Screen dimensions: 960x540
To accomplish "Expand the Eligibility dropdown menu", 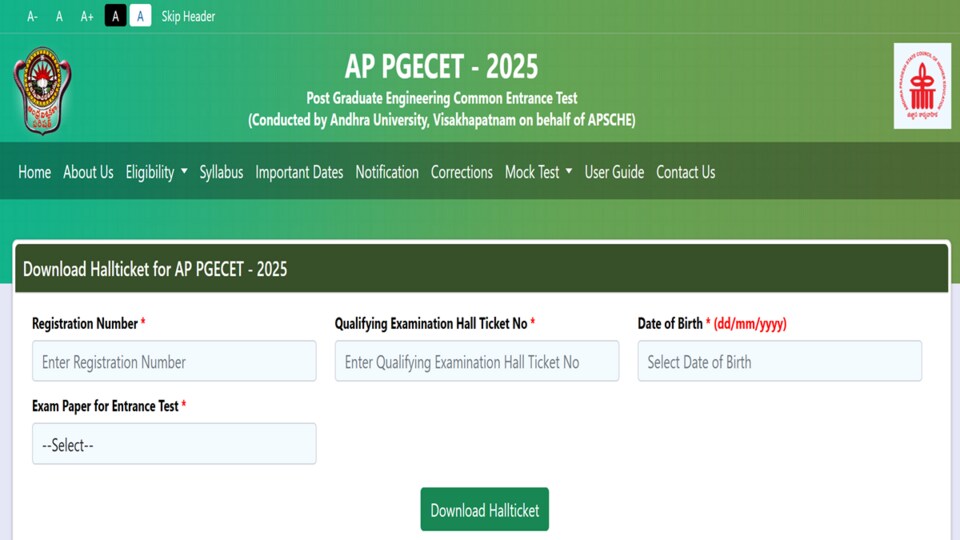I will tap(156, 172).
